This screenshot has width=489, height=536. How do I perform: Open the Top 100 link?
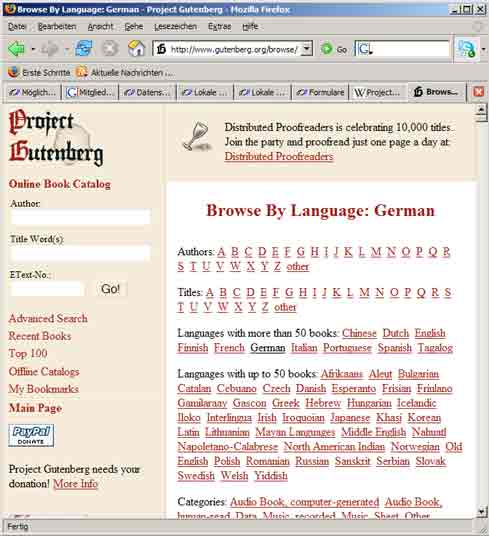pos(28,353)
